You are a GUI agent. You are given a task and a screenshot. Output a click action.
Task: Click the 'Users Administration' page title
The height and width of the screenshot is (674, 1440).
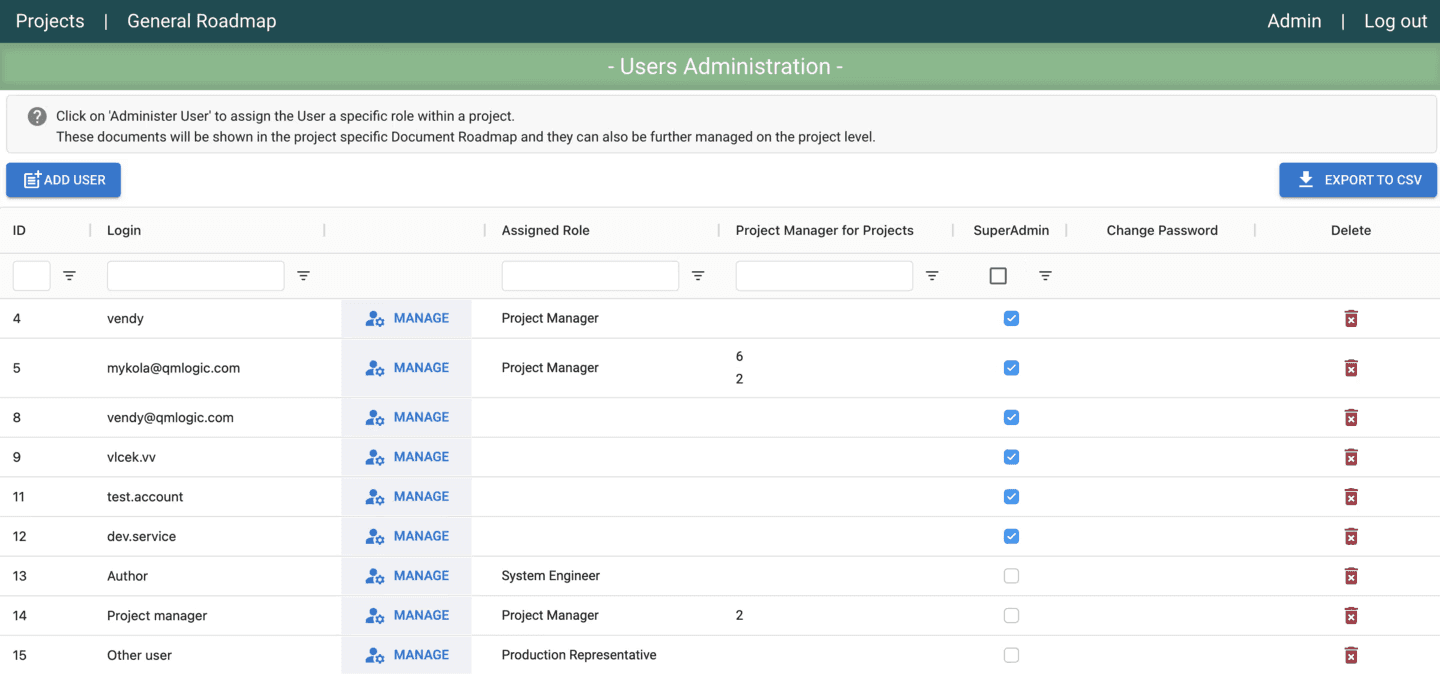coord(726,66)
